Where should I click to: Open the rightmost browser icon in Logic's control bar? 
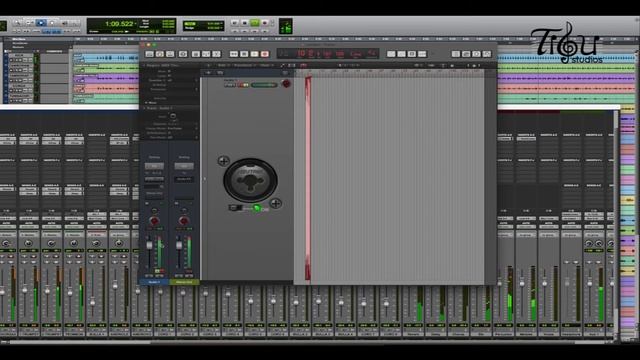487,54
